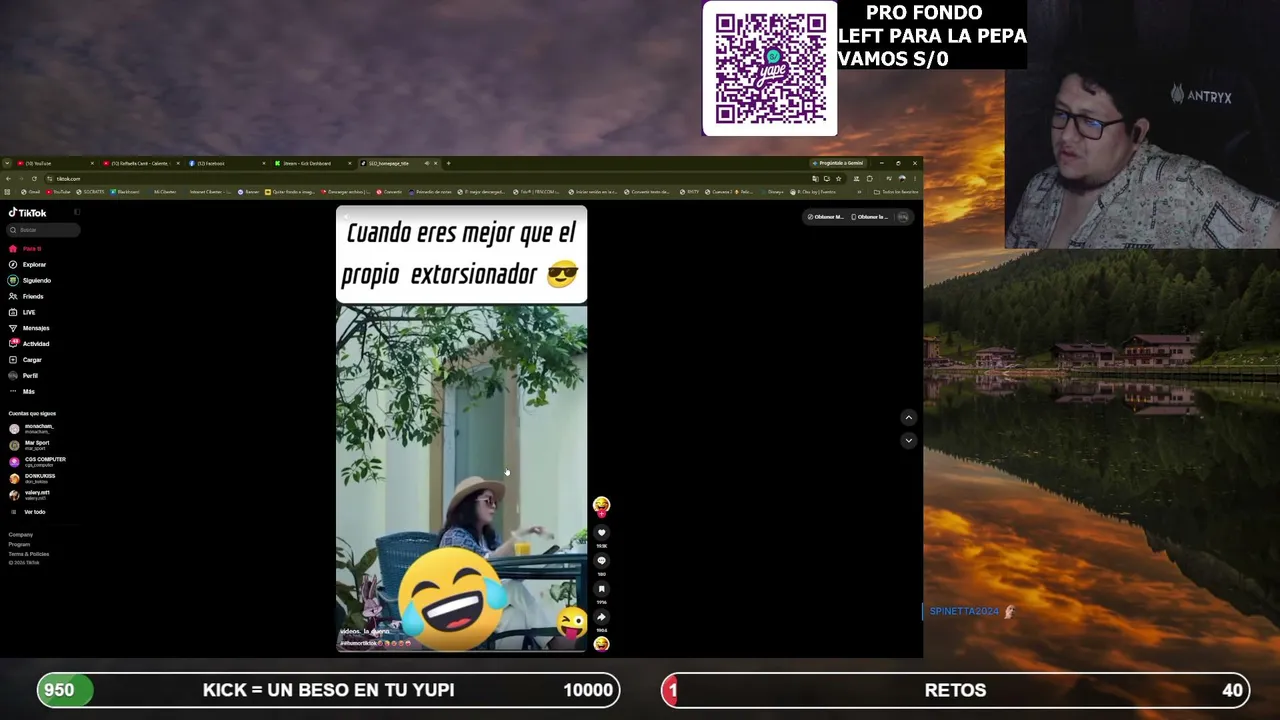1280x720 pixels.
Task: Open the Friends people icon
Action: pyautogui.click(x=13, y=297)
